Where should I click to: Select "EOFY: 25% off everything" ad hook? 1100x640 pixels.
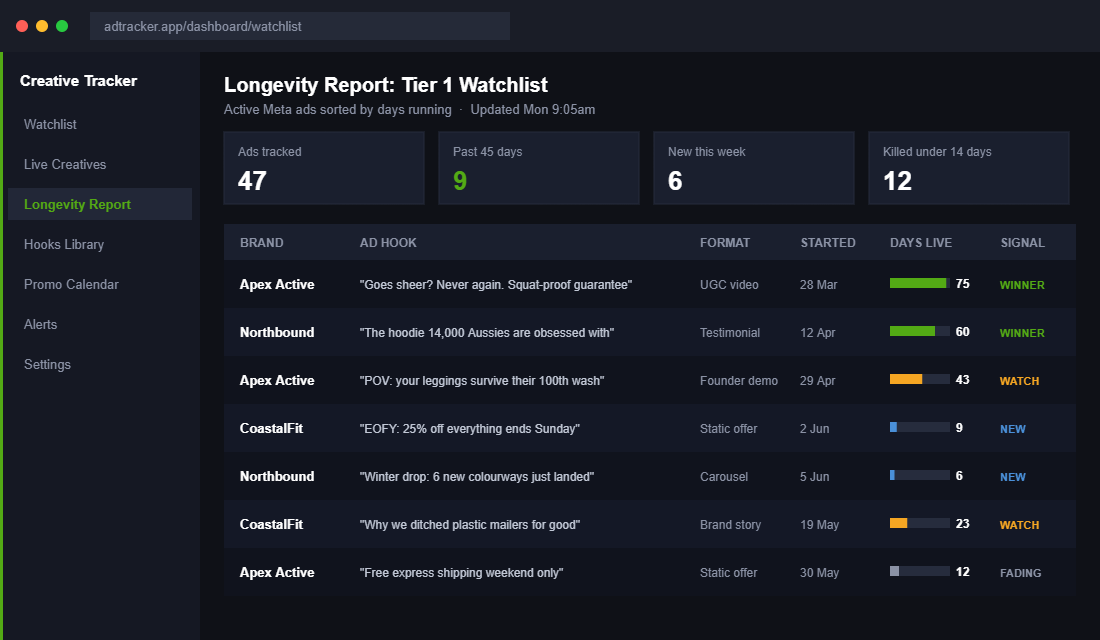point(470,429)
